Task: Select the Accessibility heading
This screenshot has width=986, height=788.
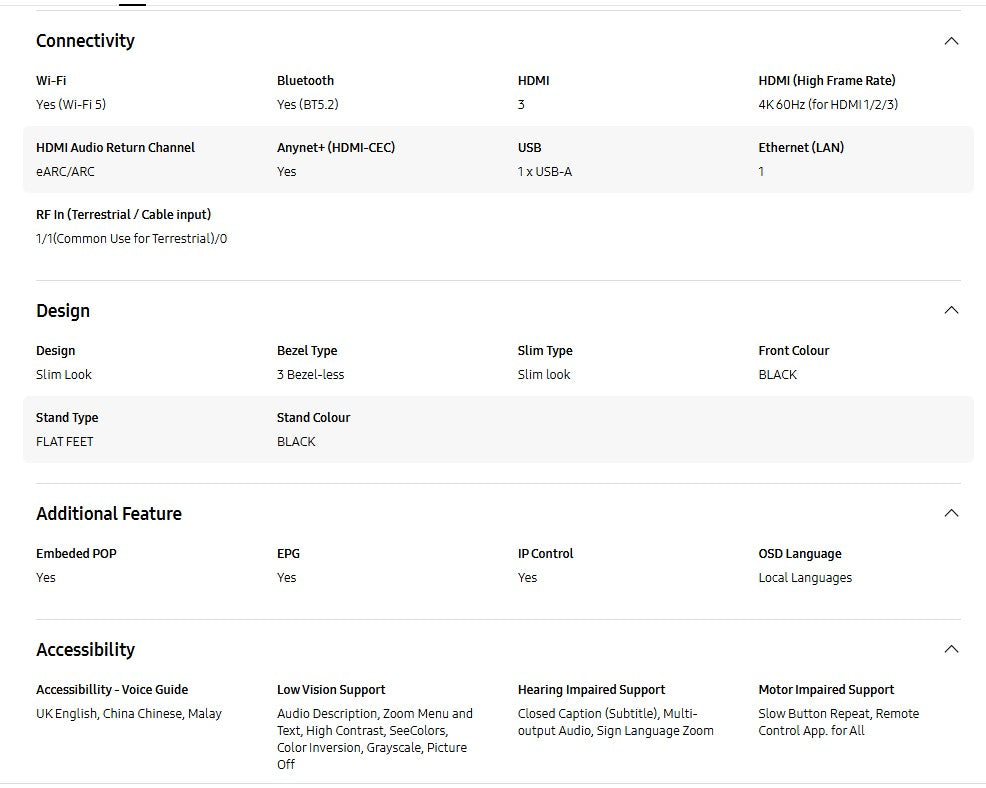Action: [x=85, y=650]
